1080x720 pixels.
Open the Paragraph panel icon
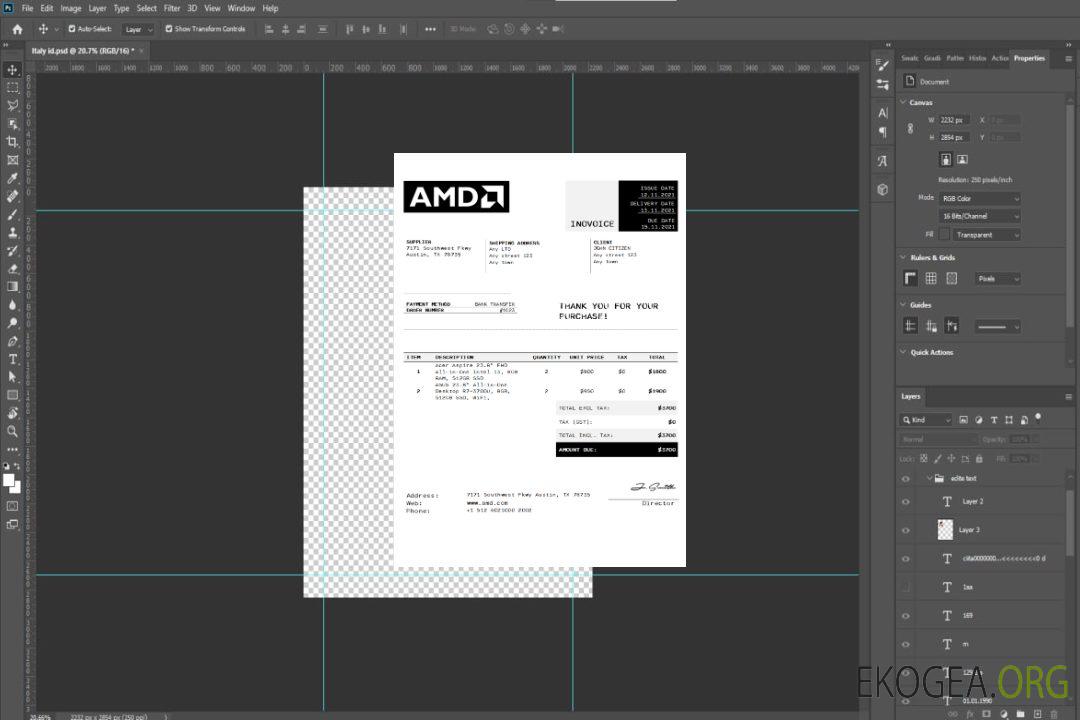[882, 132]
